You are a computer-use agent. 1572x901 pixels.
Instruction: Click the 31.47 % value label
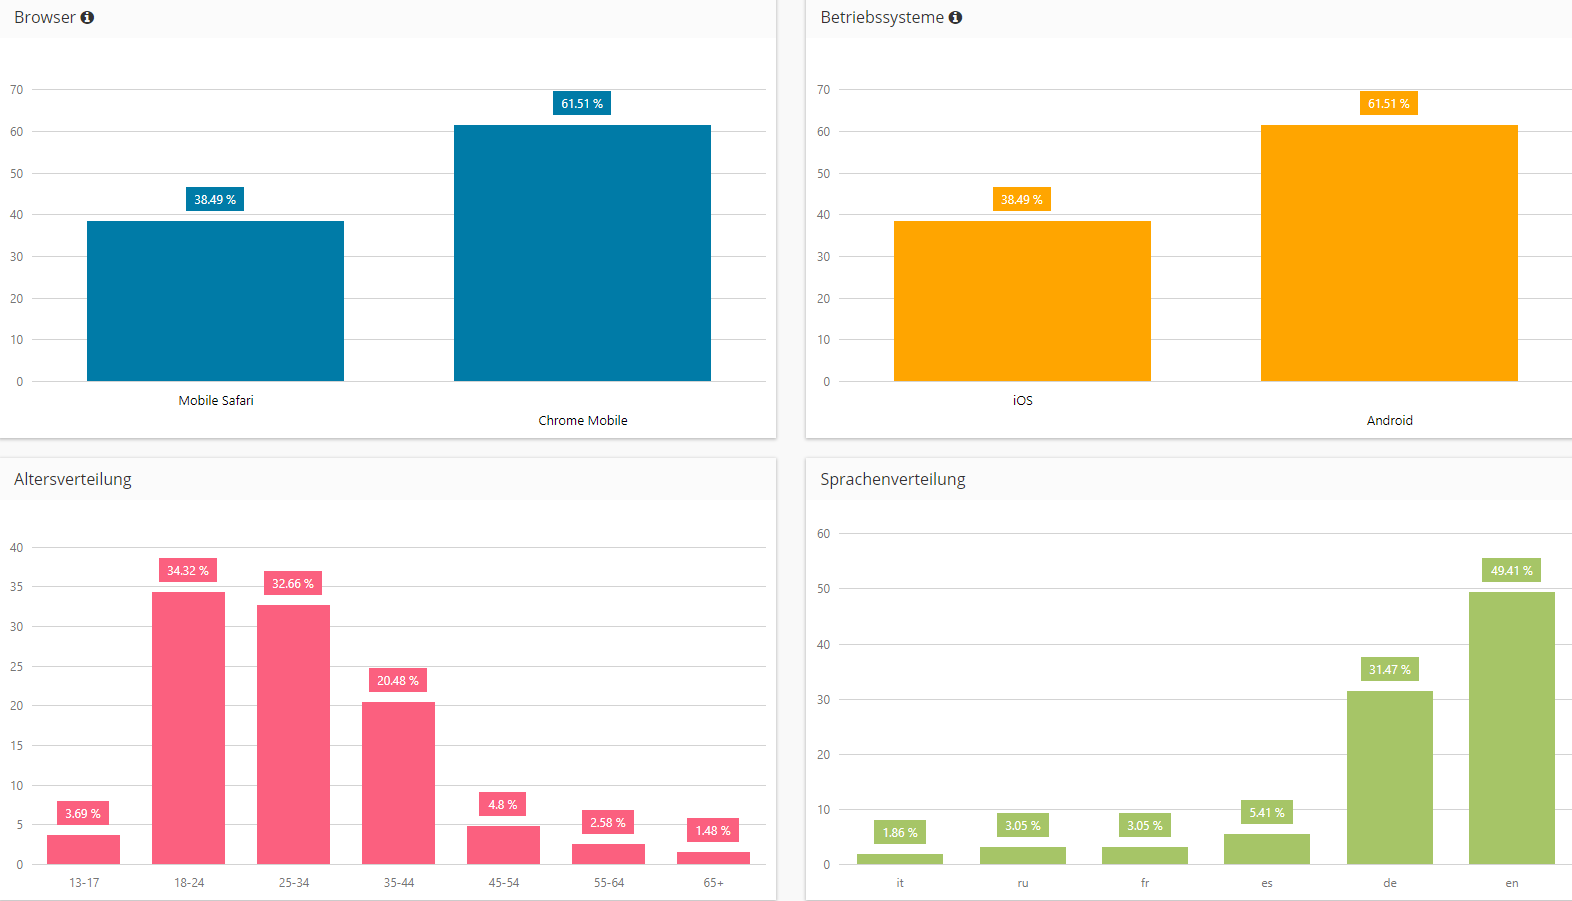[1390, 669]
